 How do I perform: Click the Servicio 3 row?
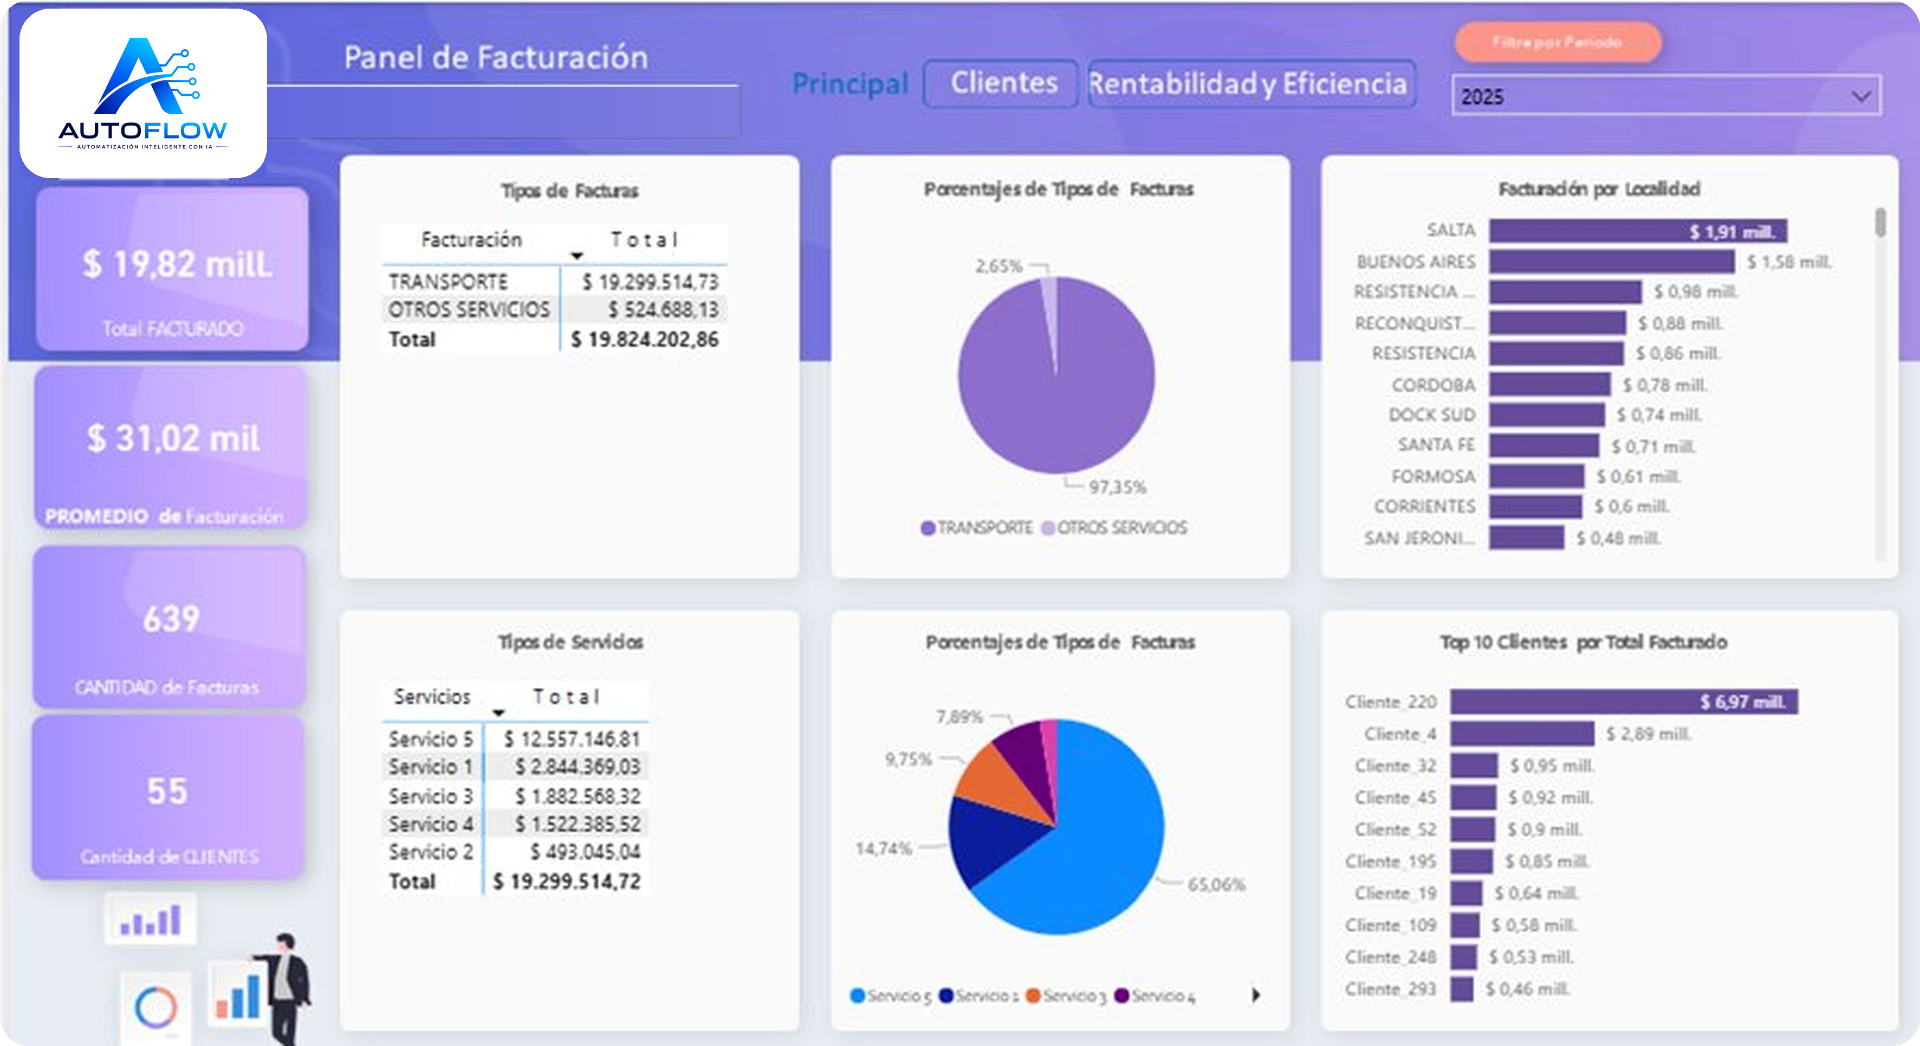click(x=515, y=796)
